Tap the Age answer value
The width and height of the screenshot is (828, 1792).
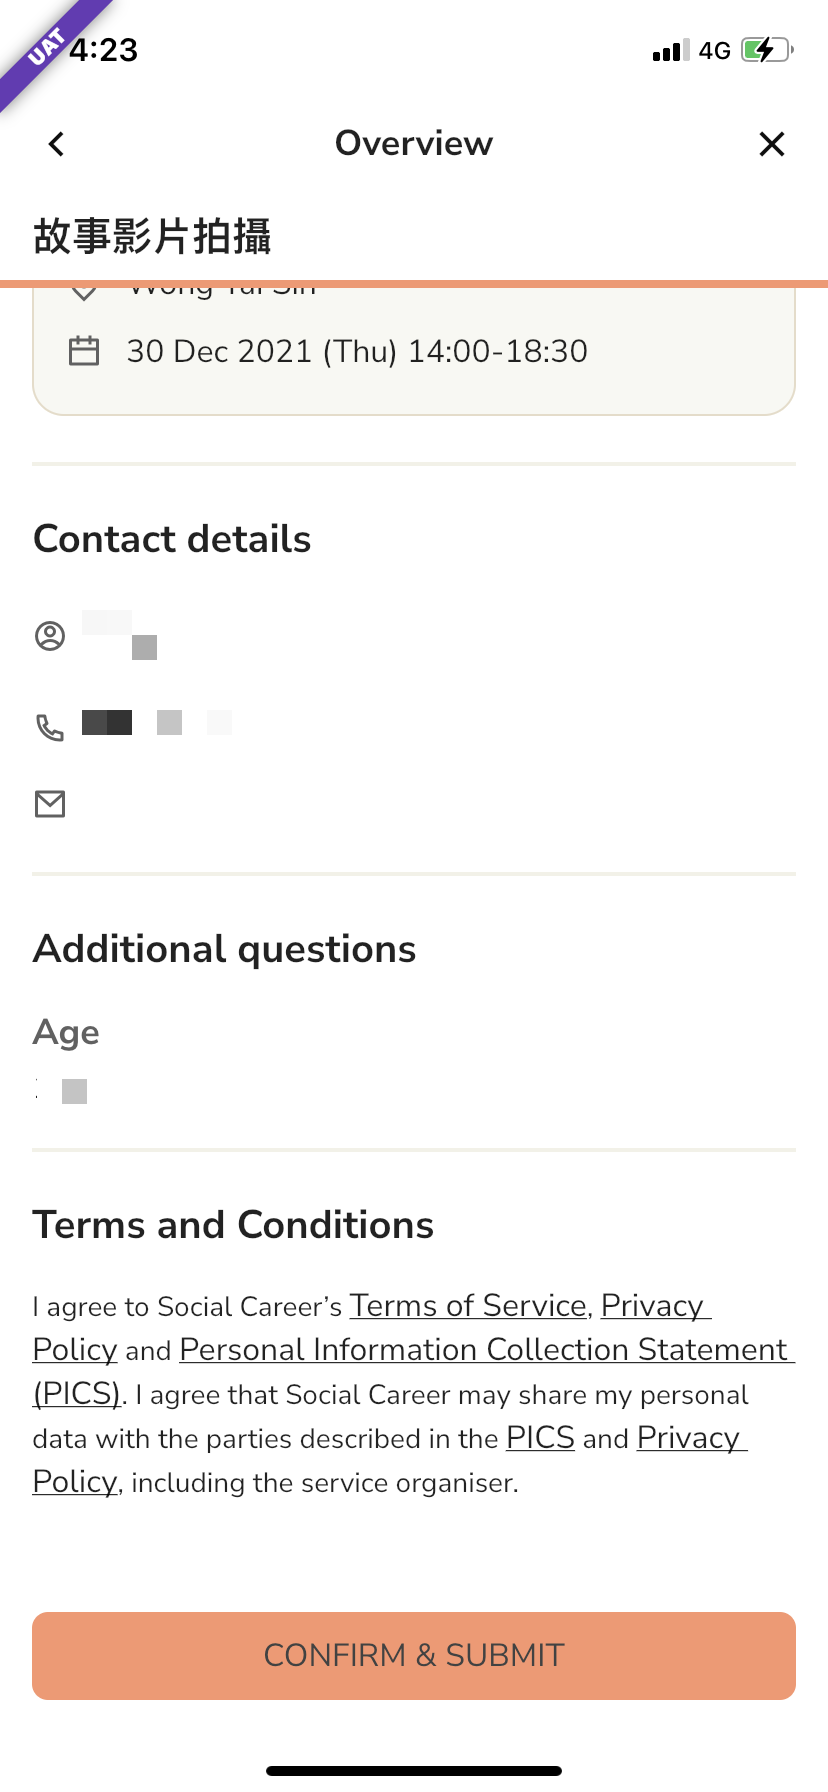pos(62,1091)
